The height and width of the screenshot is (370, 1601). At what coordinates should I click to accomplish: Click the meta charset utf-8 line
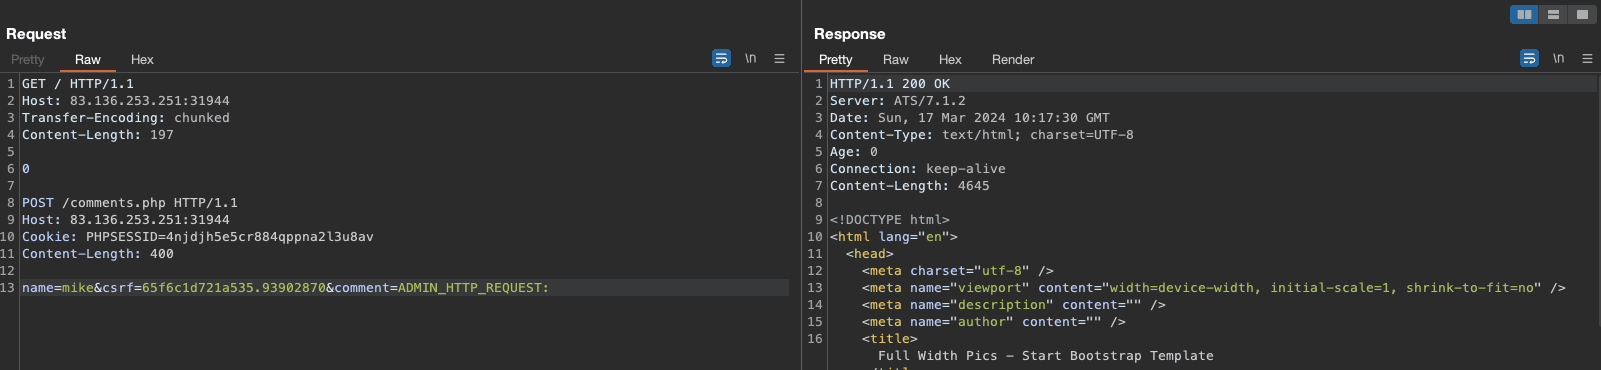958,271
